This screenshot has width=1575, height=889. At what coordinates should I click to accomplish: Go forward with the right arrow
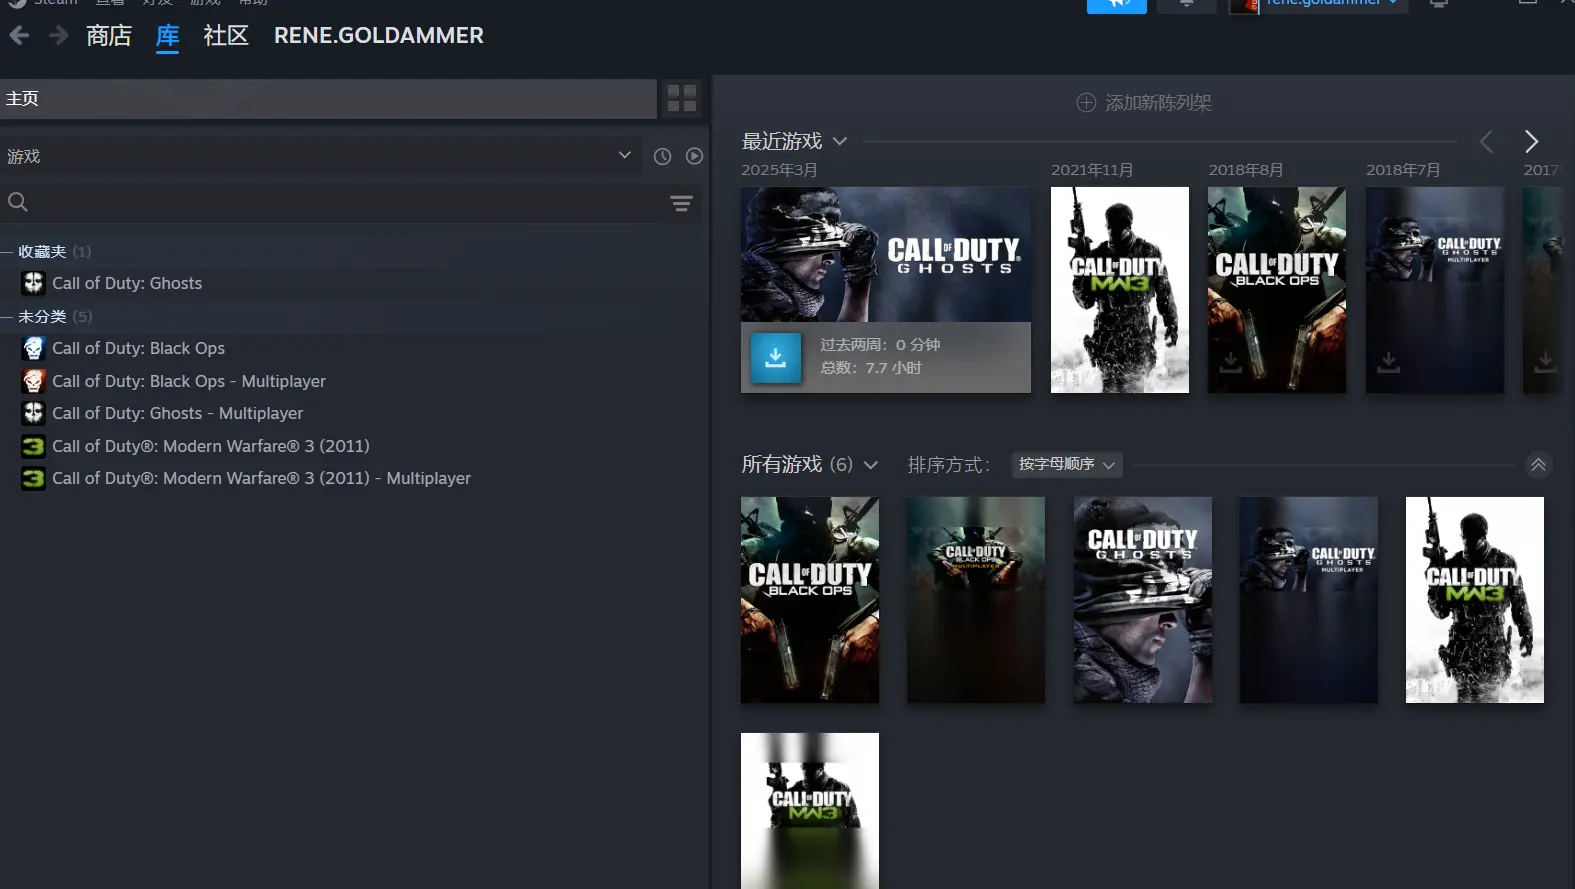tap(59, 36)
